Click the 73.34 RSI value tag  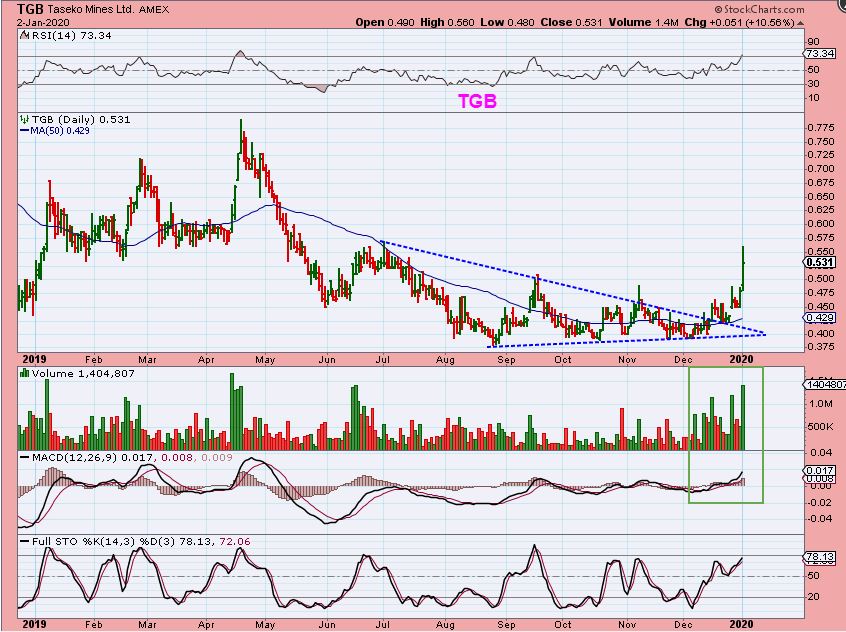(x=820, y=53)
